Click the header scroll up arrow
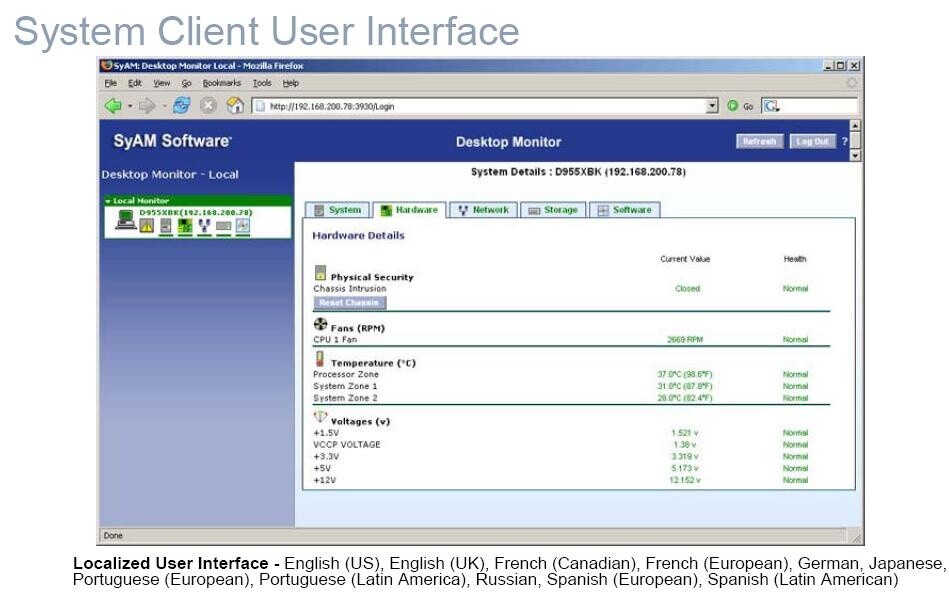This screenshot has height=592, width=949. pos(855,126)
